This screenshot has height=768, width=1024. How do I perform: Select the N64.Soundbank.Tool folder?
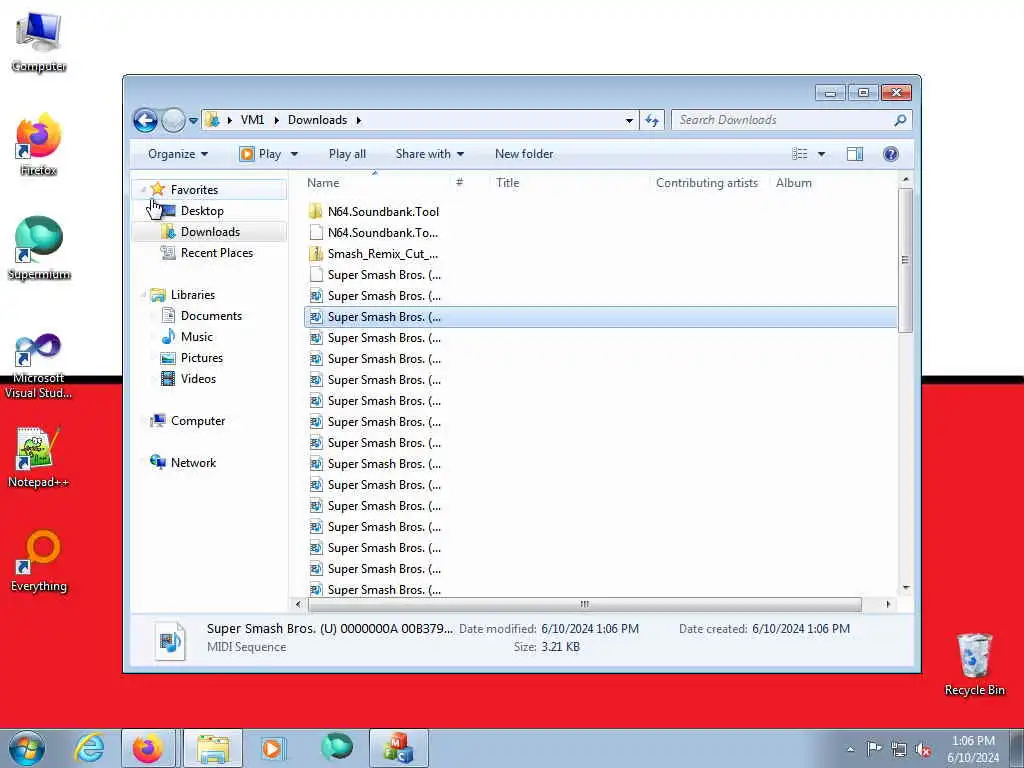383,212
